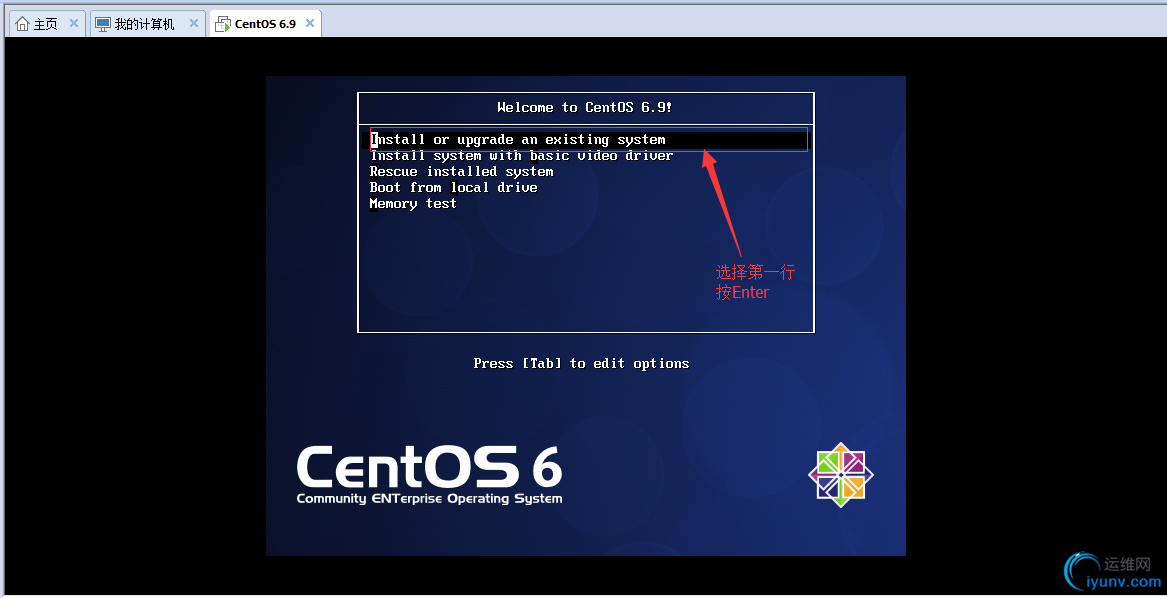Click Community ENTerprise Operating System tagline
Screen dimensions: 1167x598
429,499
